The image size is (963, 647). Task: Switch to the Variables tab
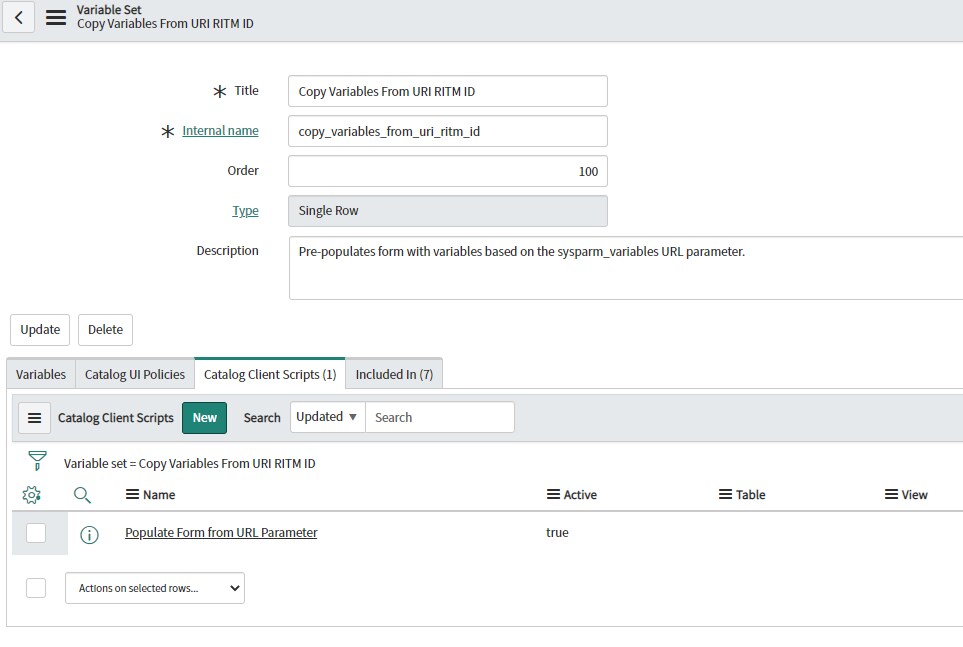click(x=41, y=374)
